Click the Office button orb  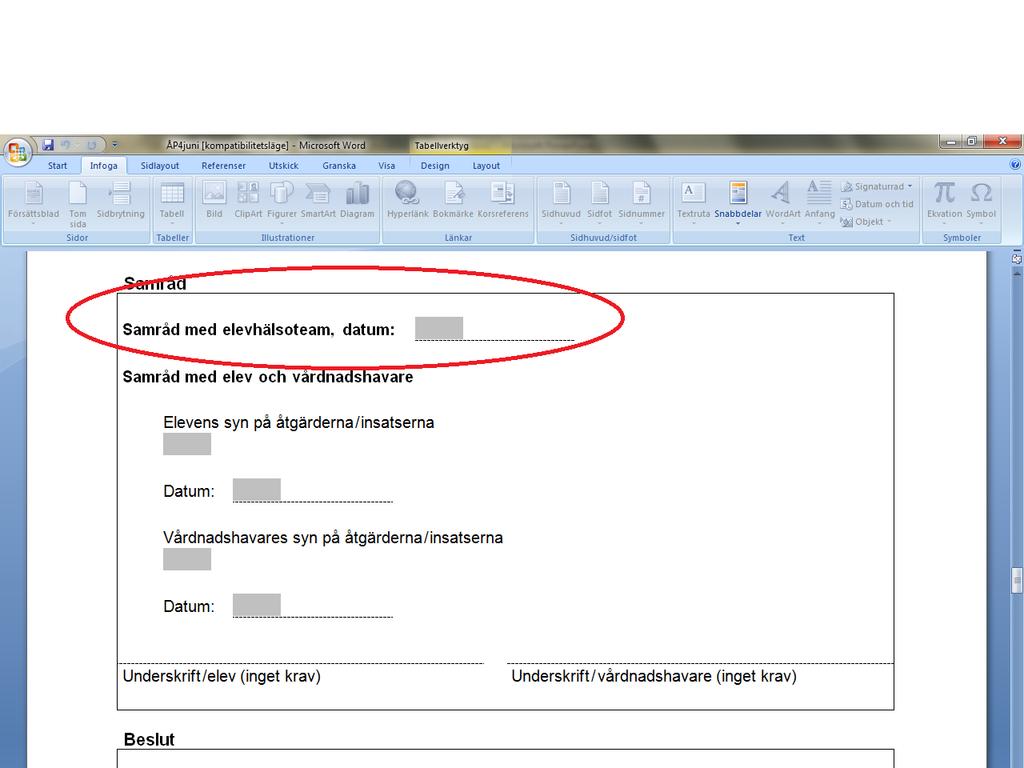[x=17, y=152]
